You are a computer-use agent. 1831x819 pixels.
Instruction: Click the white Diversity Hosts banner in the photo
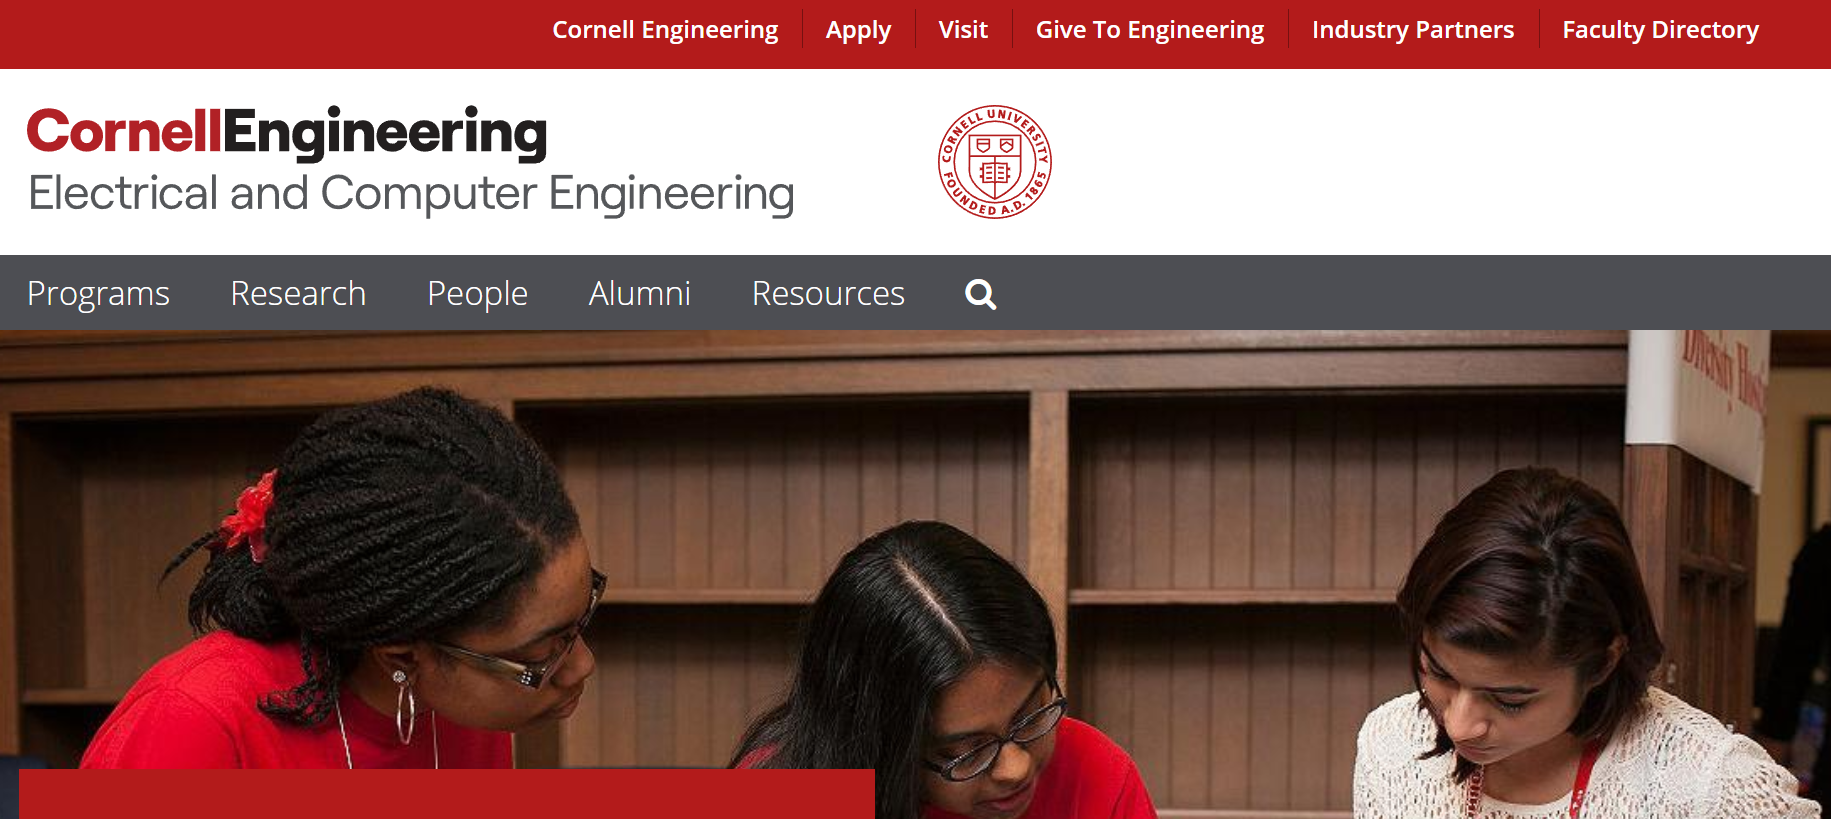[x=1697, y=400]
